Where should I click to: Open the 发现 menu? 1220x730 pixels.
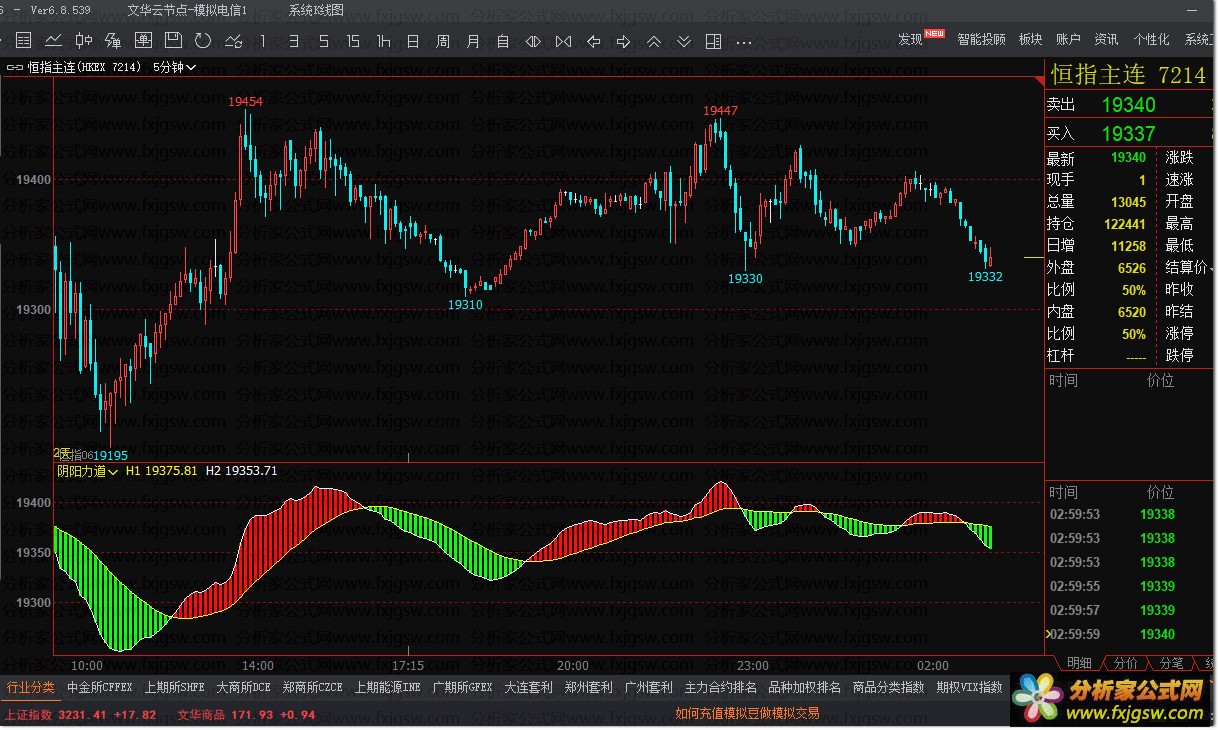coord(910,39)
